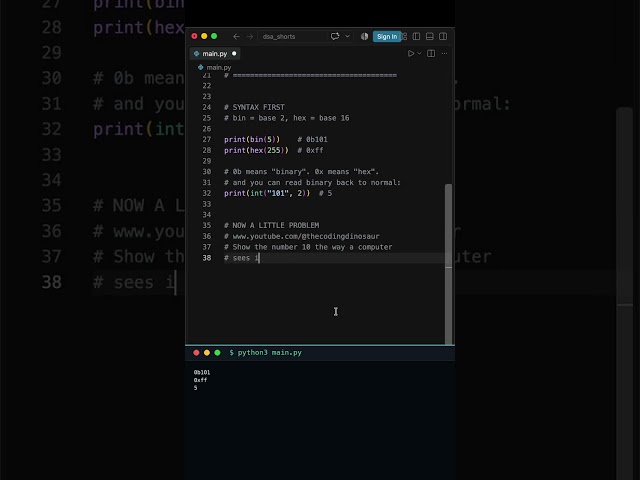The image size is (640, 480).
Task: Maximize the editor window green button
Action: click(214, 36)
